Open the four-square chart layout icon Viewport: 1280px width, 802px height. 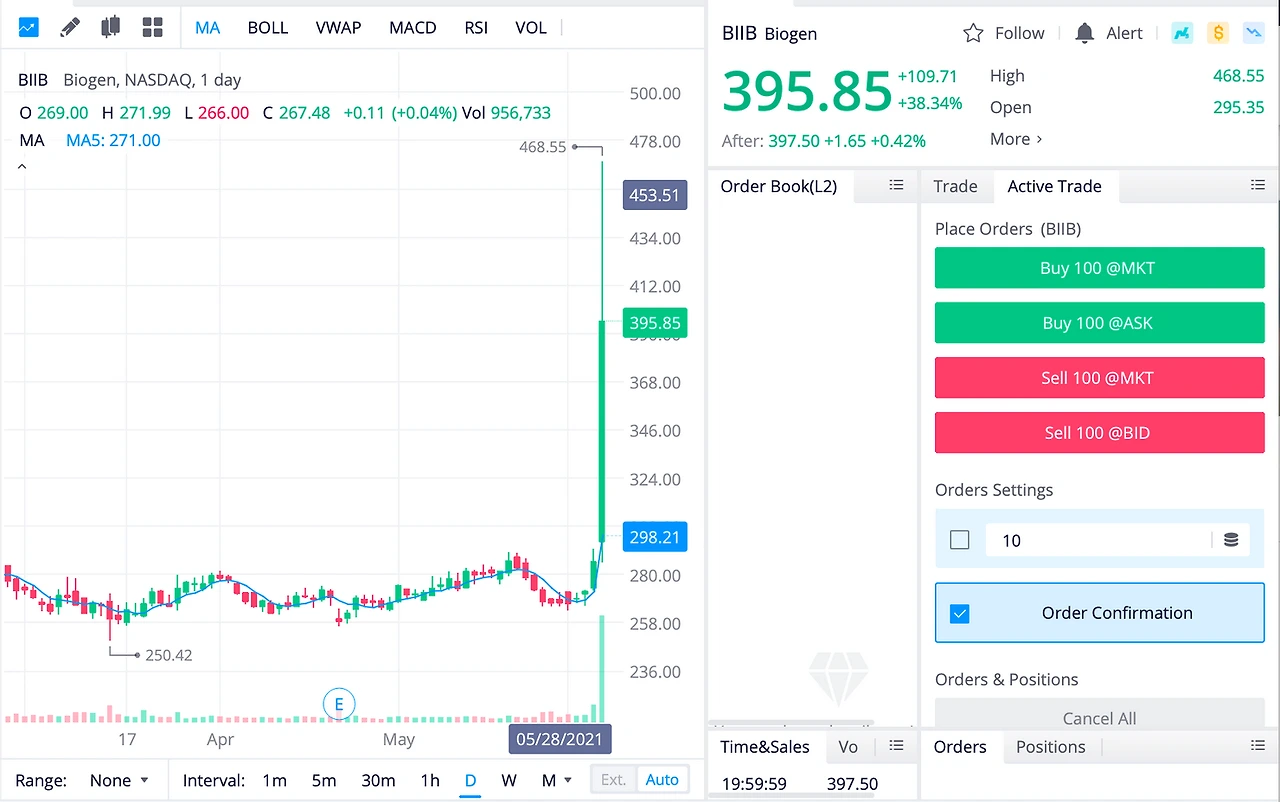(152, 27)
